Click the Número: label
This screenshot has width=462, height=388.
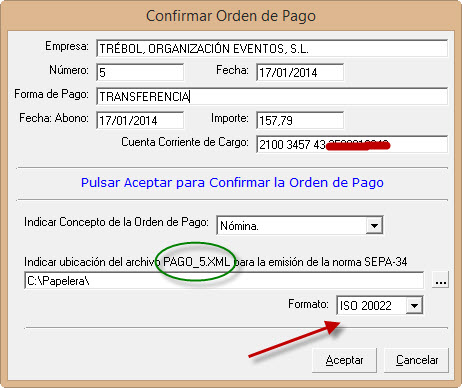69,70
